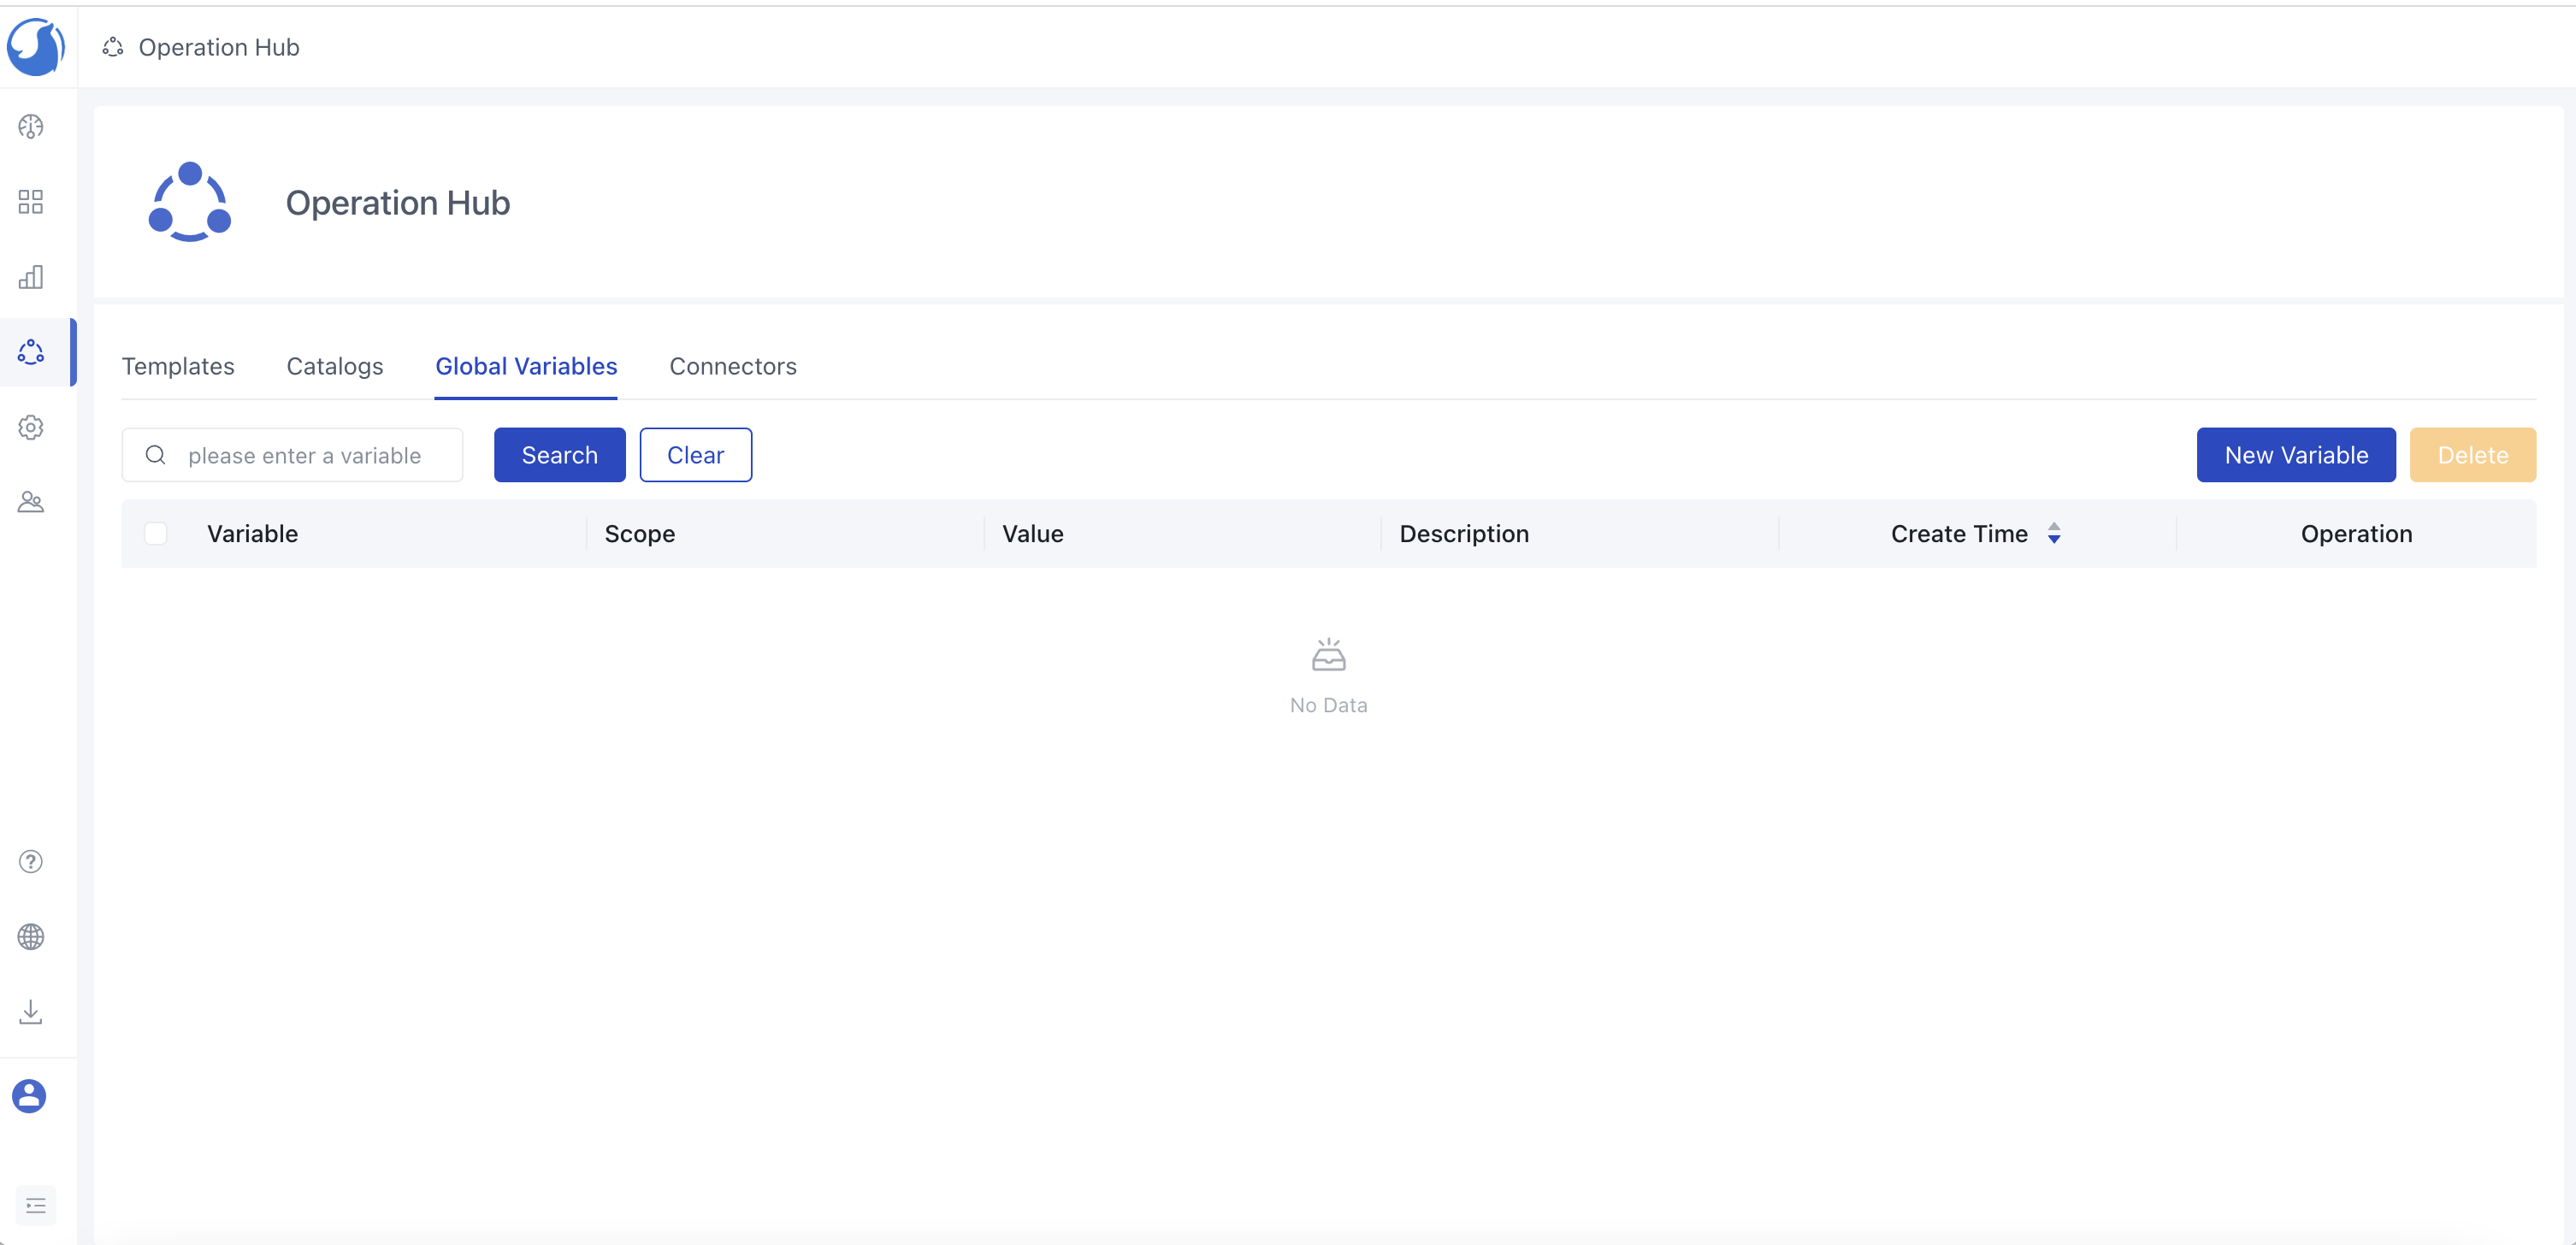The width and height of the screenshot is (2576, 1245).
Task: Click the Operation Hub navigation icon
Action: (31, 353)
